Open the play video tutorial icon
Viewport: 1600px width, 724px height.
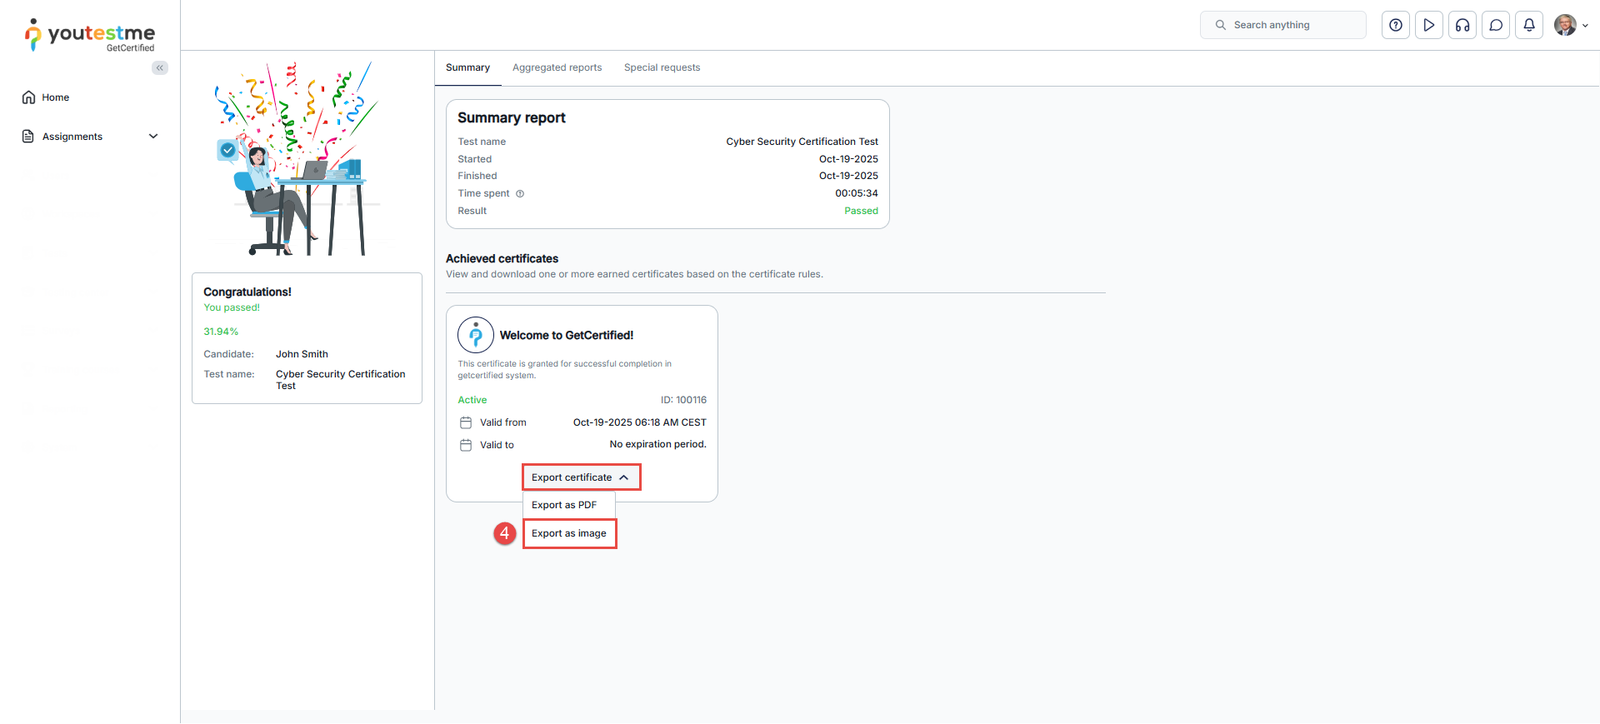[x=1429, y=25]
